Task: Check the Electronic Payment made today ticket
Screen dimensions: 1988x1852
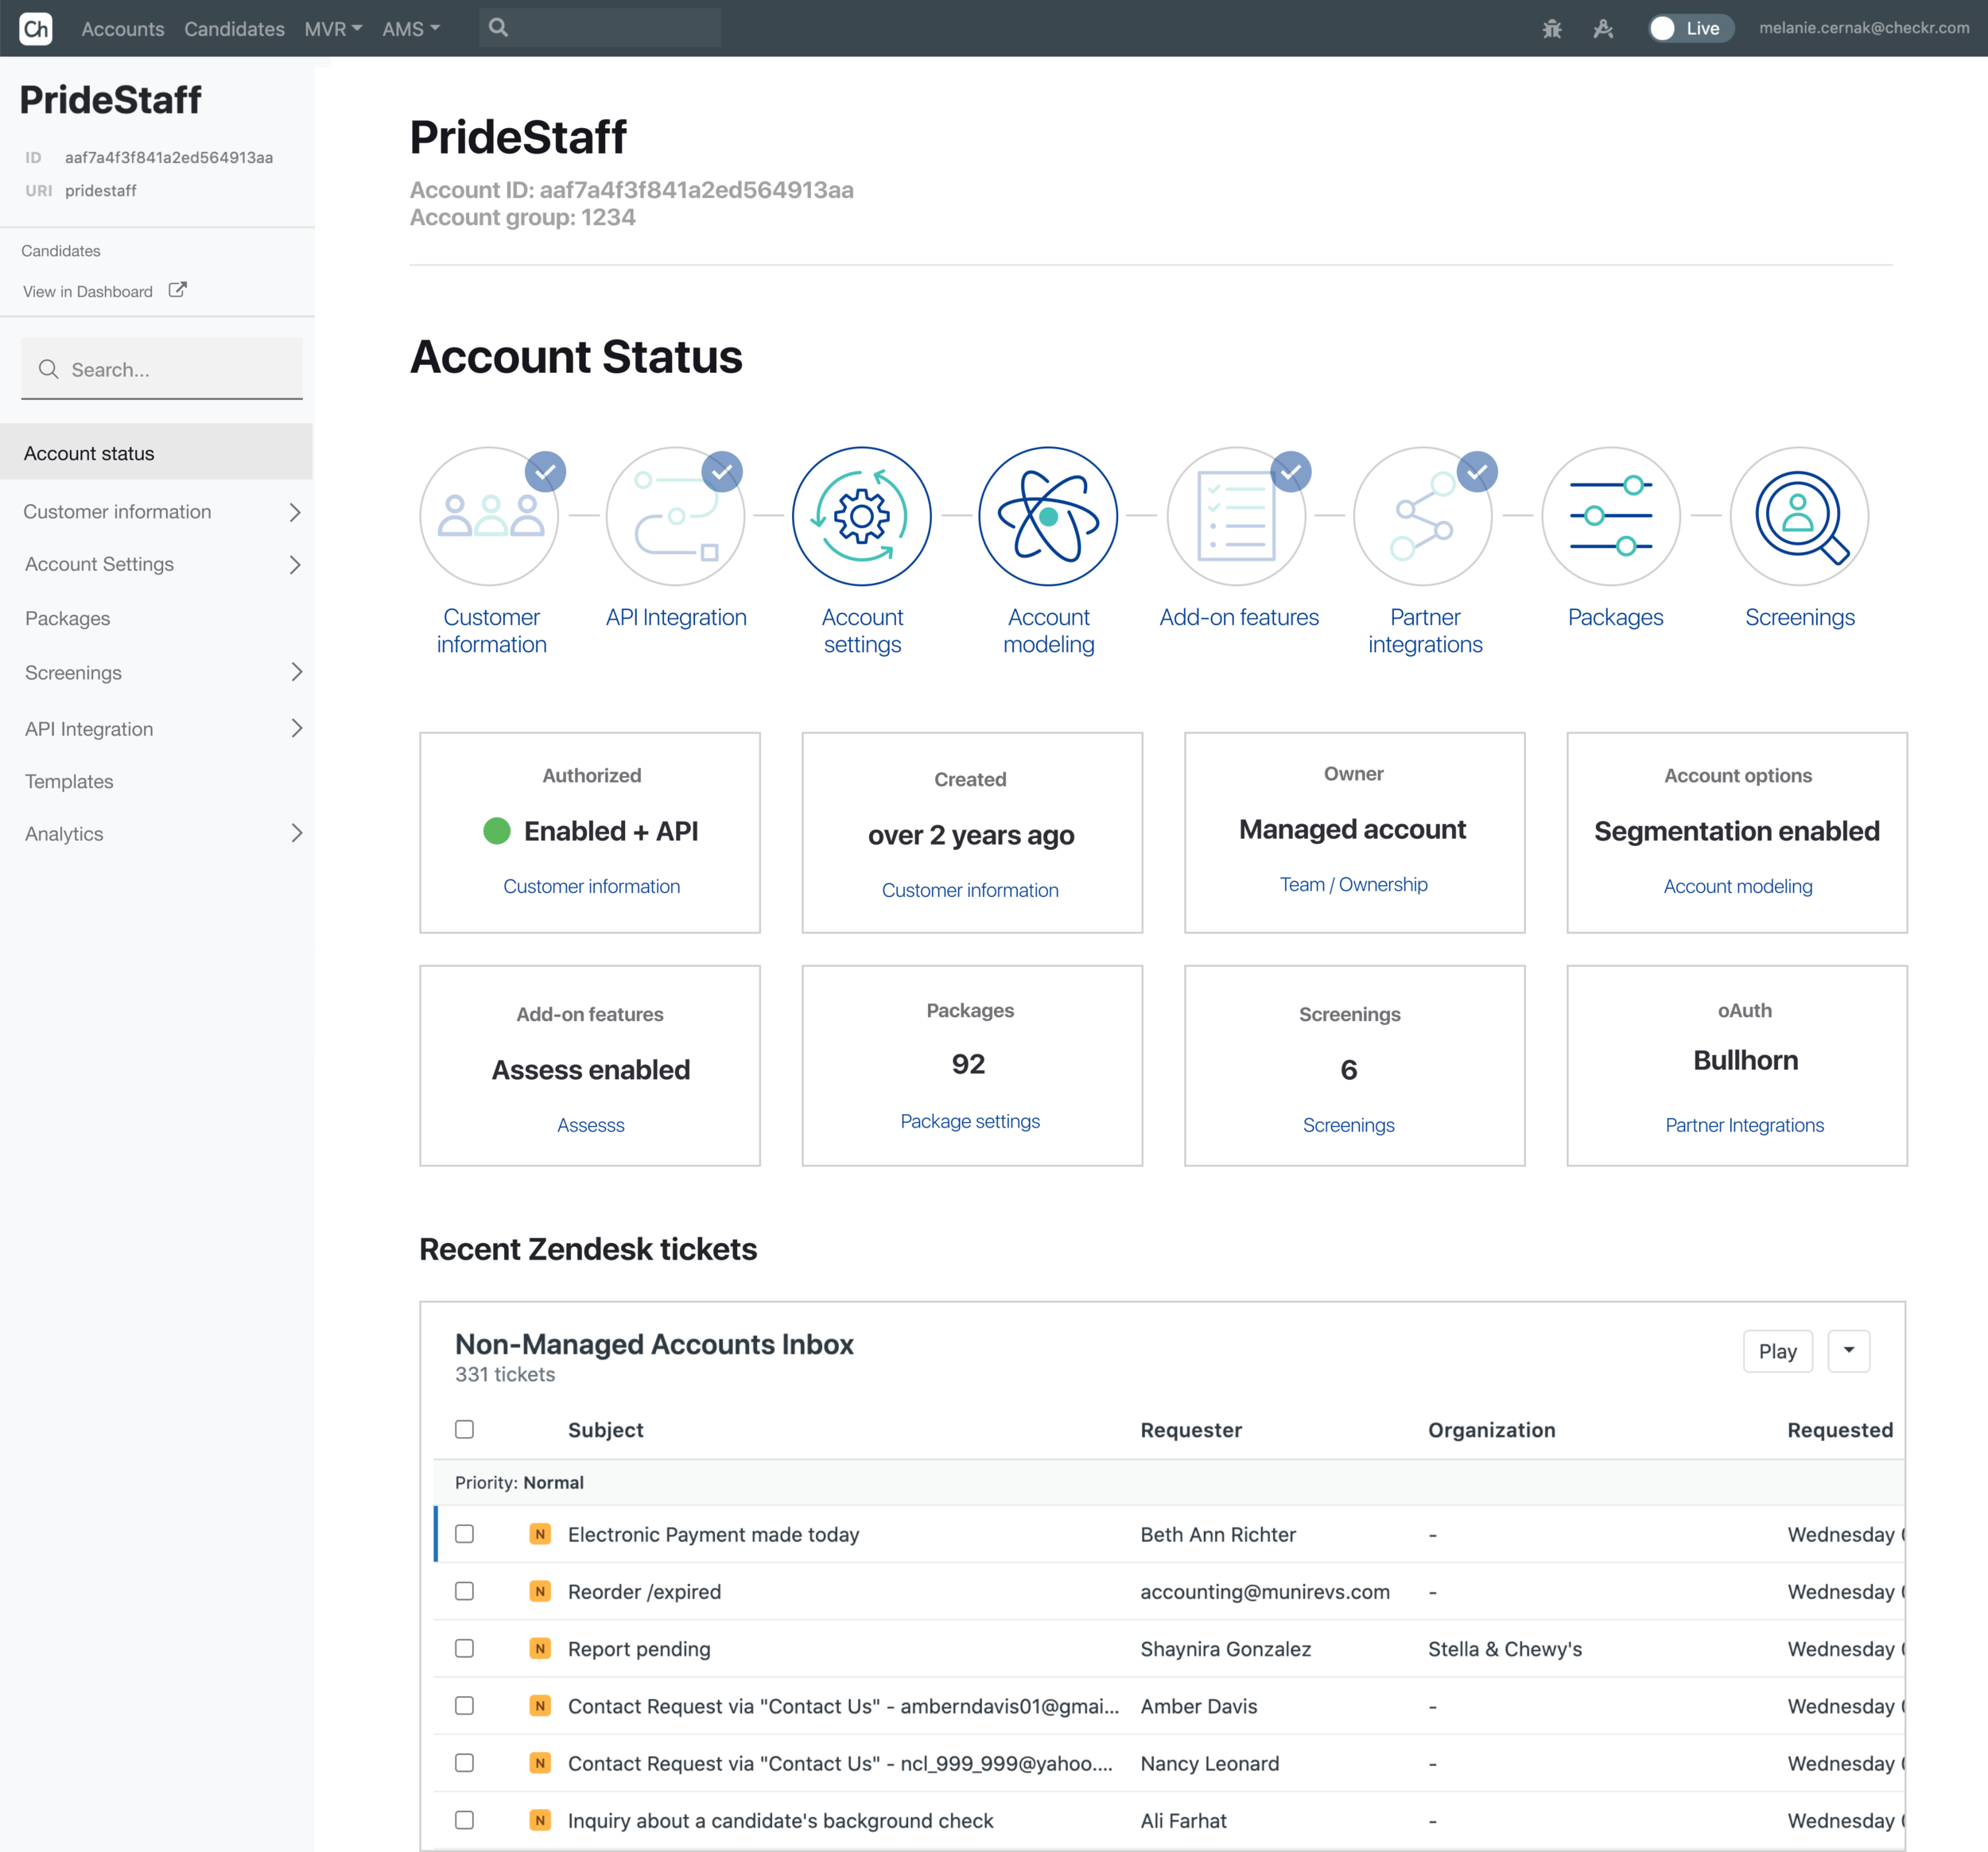Action: pyautogui.click(x=464, y=1534)
